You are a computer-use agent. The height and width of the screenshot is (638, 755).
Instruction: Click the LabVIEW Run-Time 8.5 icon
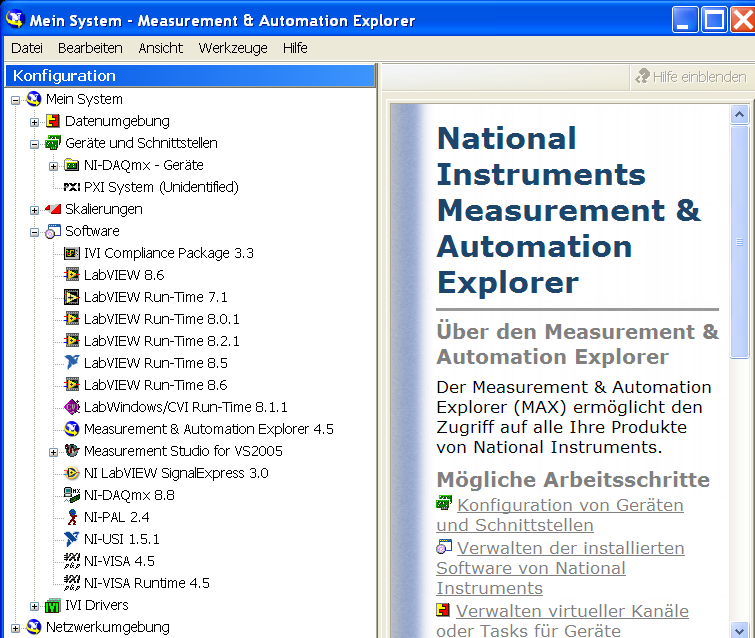pyautogui.click(x=72, y=363)
